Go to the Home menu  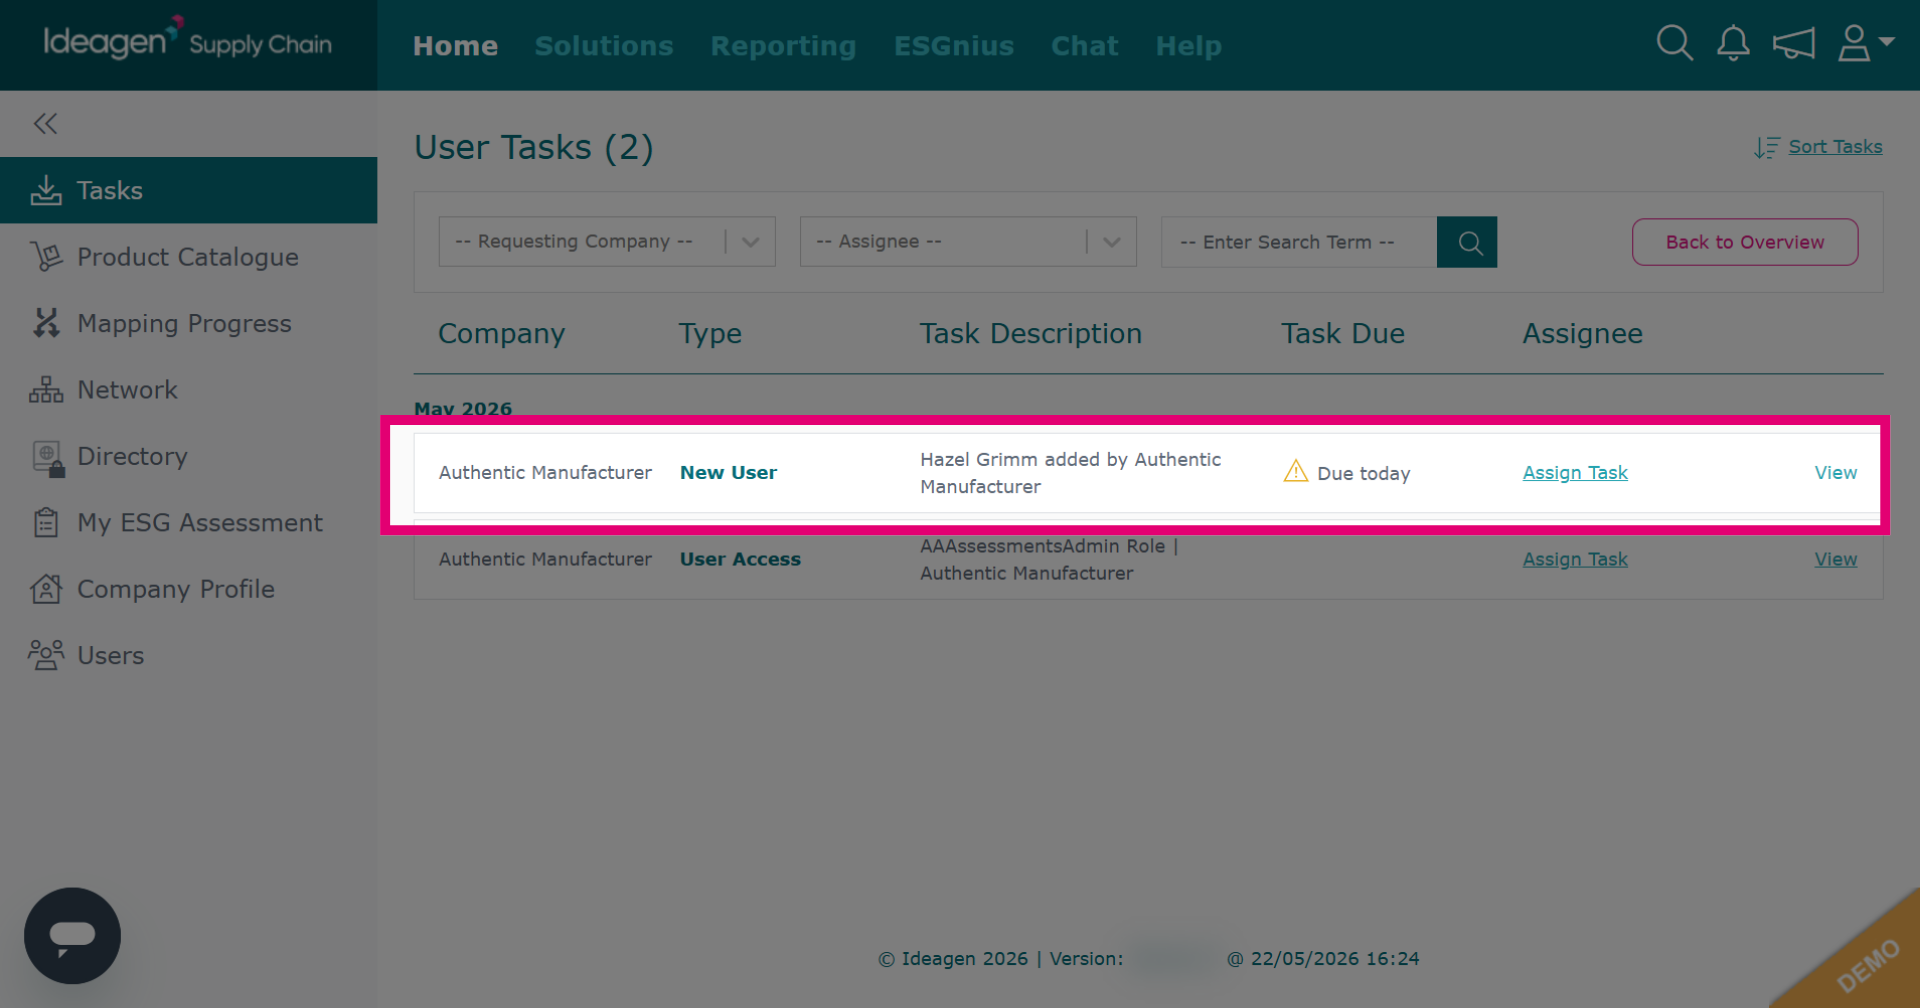coord(455,46)
